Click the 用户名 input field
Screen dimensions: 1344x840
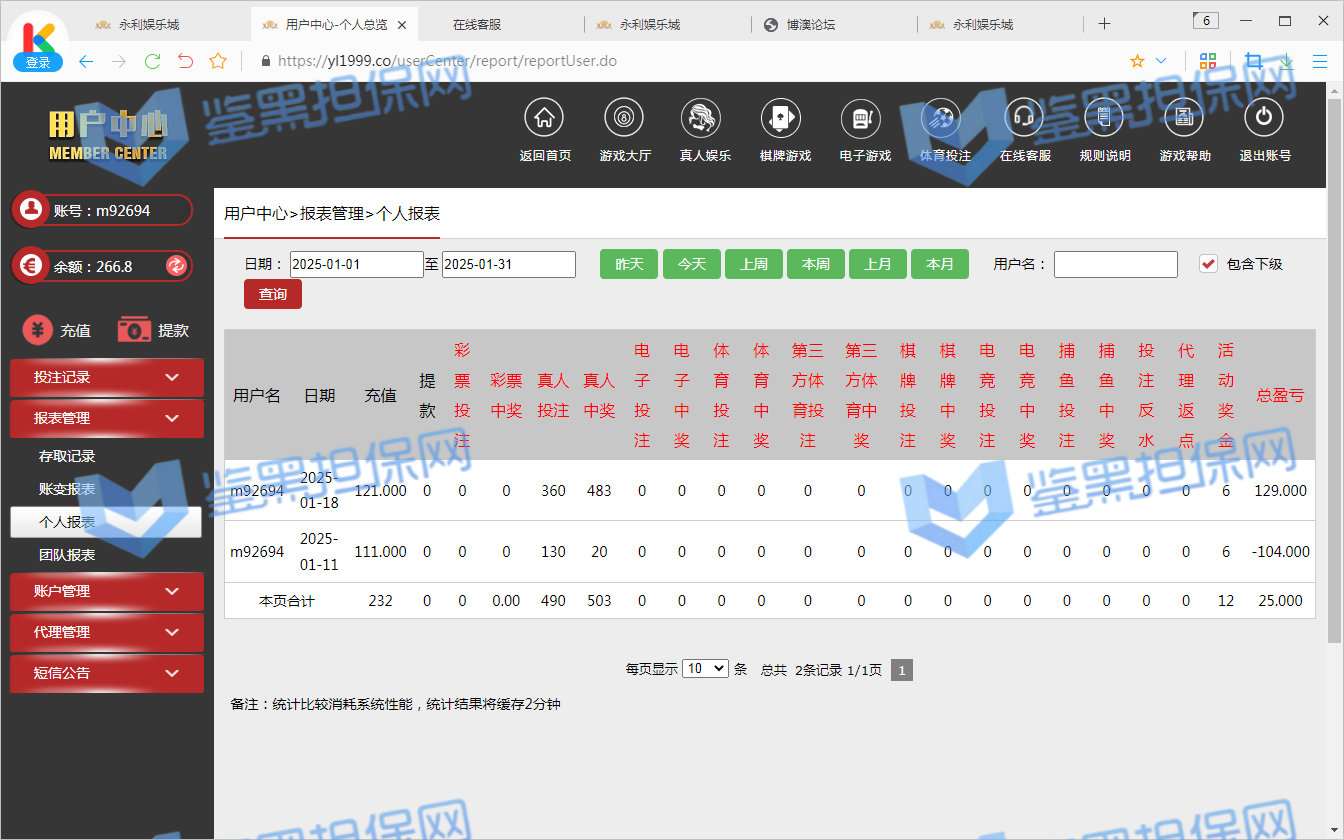[x=1115, y=264]
